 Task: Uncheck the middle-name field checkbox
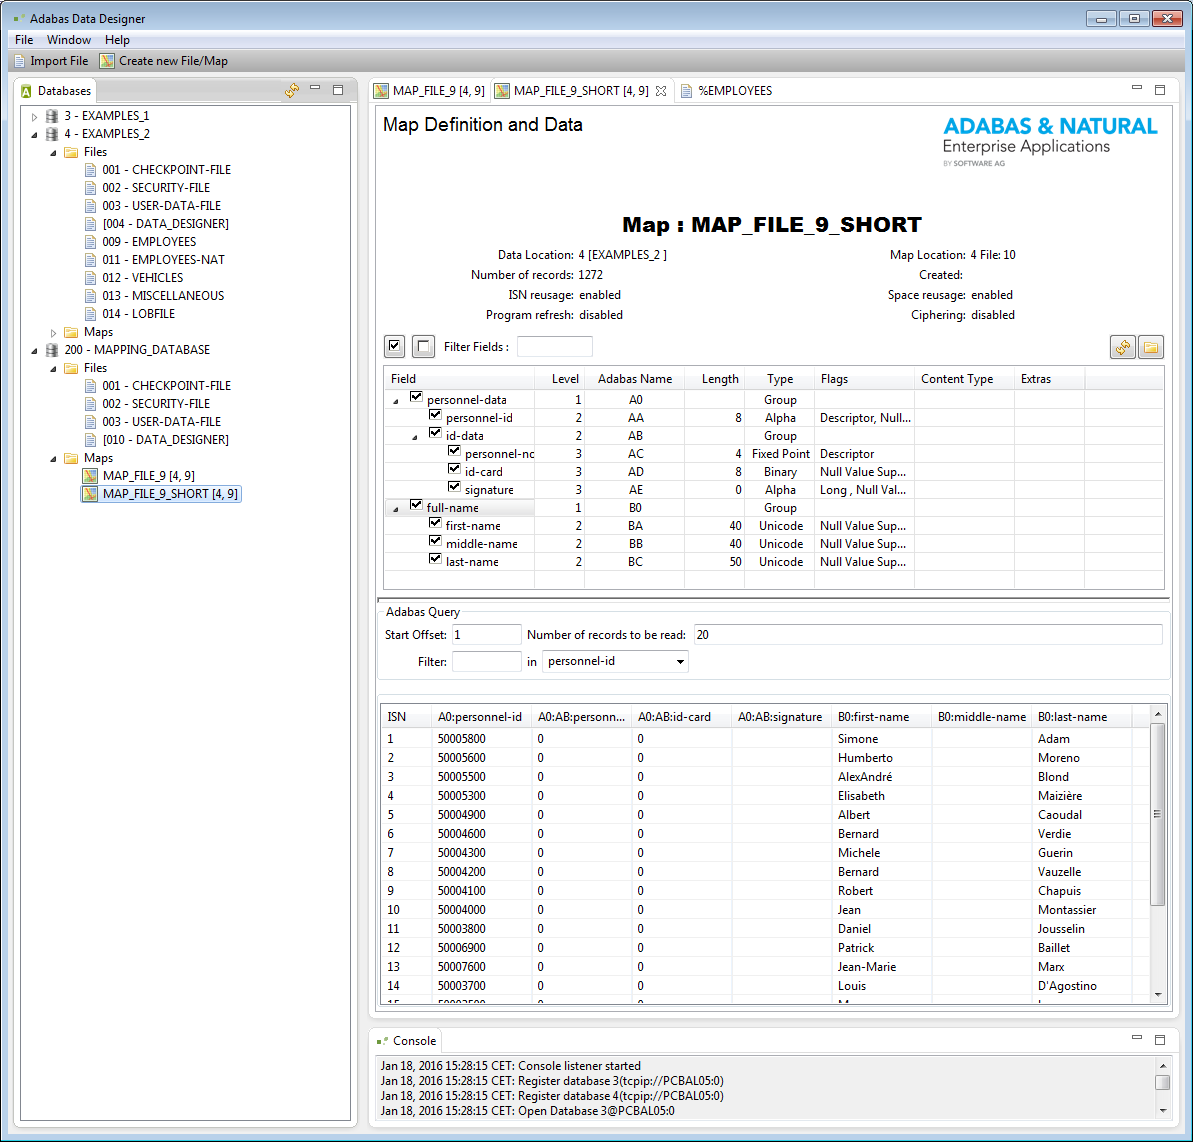[x=435, y=540]
